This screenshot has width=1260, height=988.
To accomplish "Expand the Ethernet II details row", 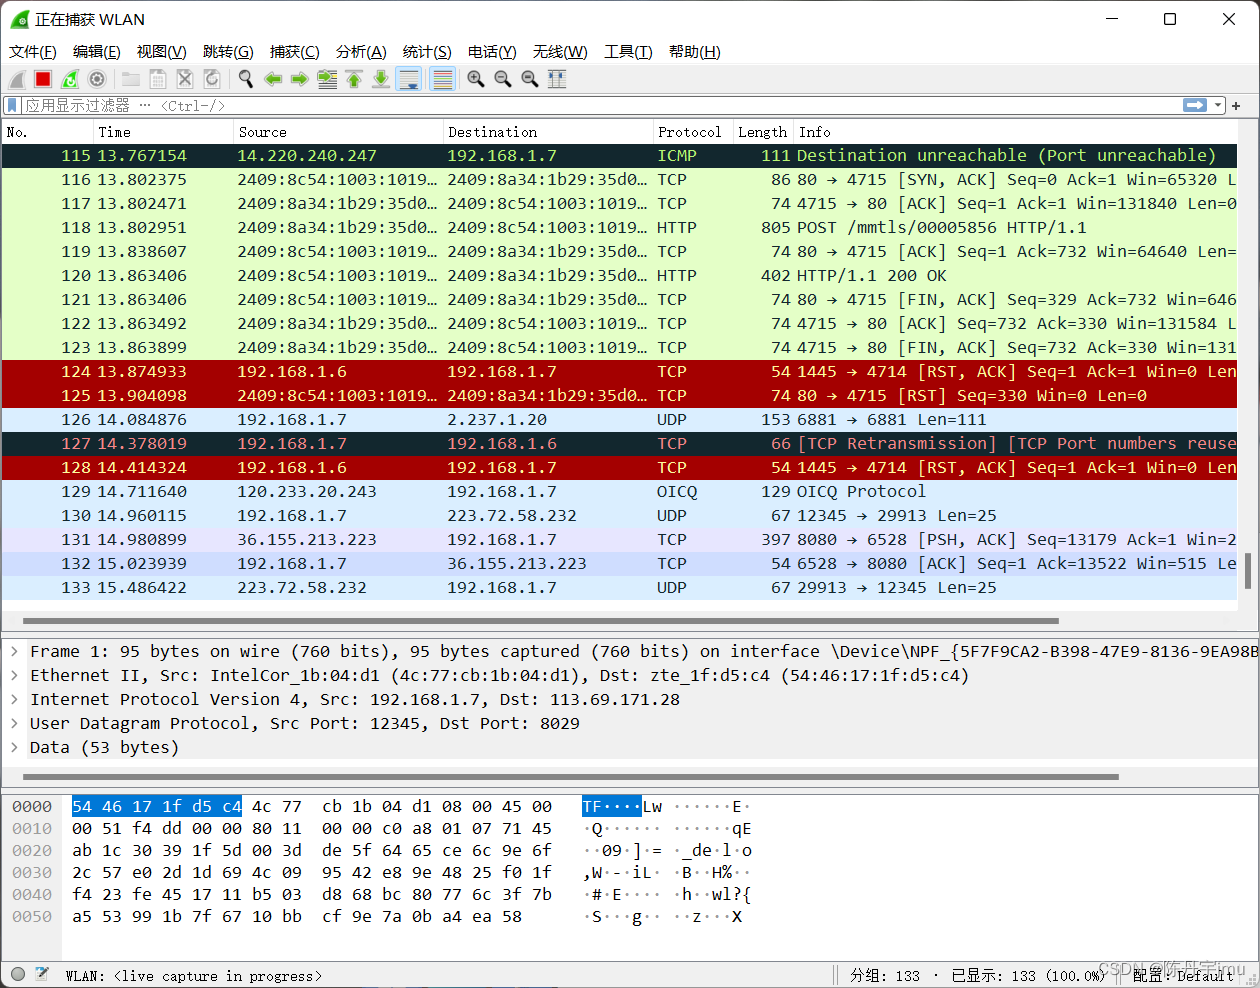I will [x=14, y=676].
